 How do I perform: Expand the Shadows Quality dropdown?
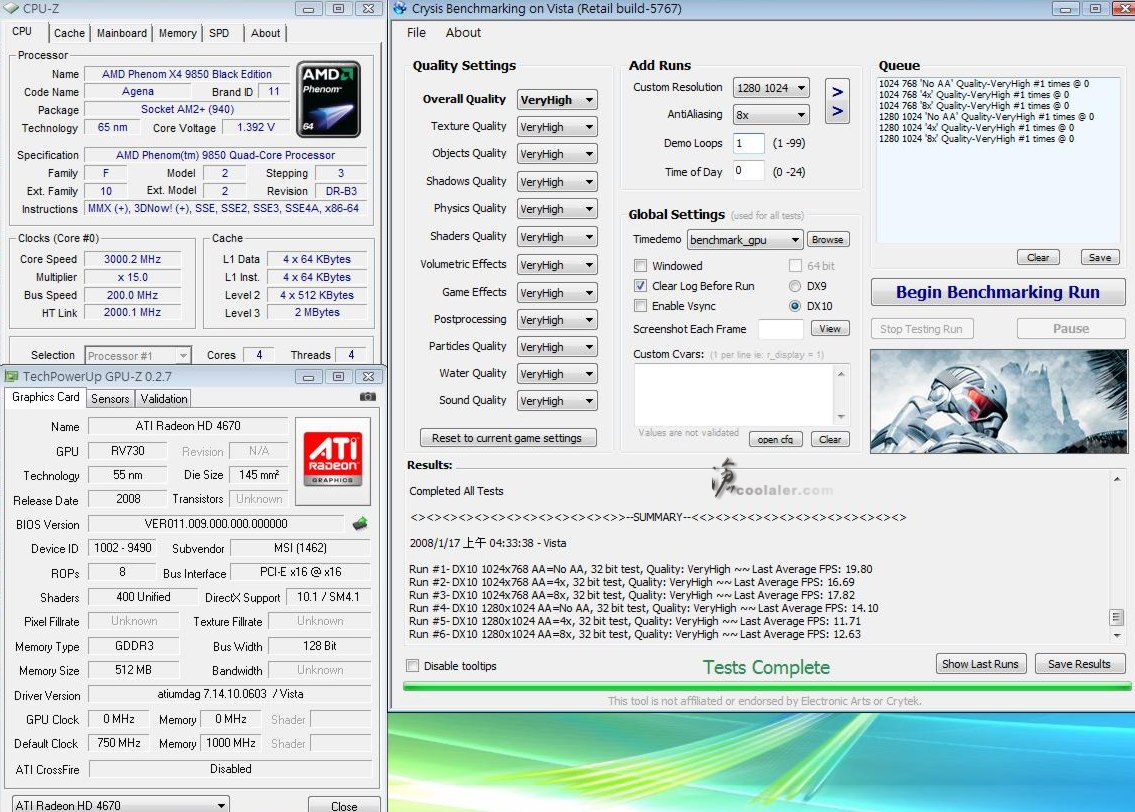pyautogui.click(x=557, y=182)
